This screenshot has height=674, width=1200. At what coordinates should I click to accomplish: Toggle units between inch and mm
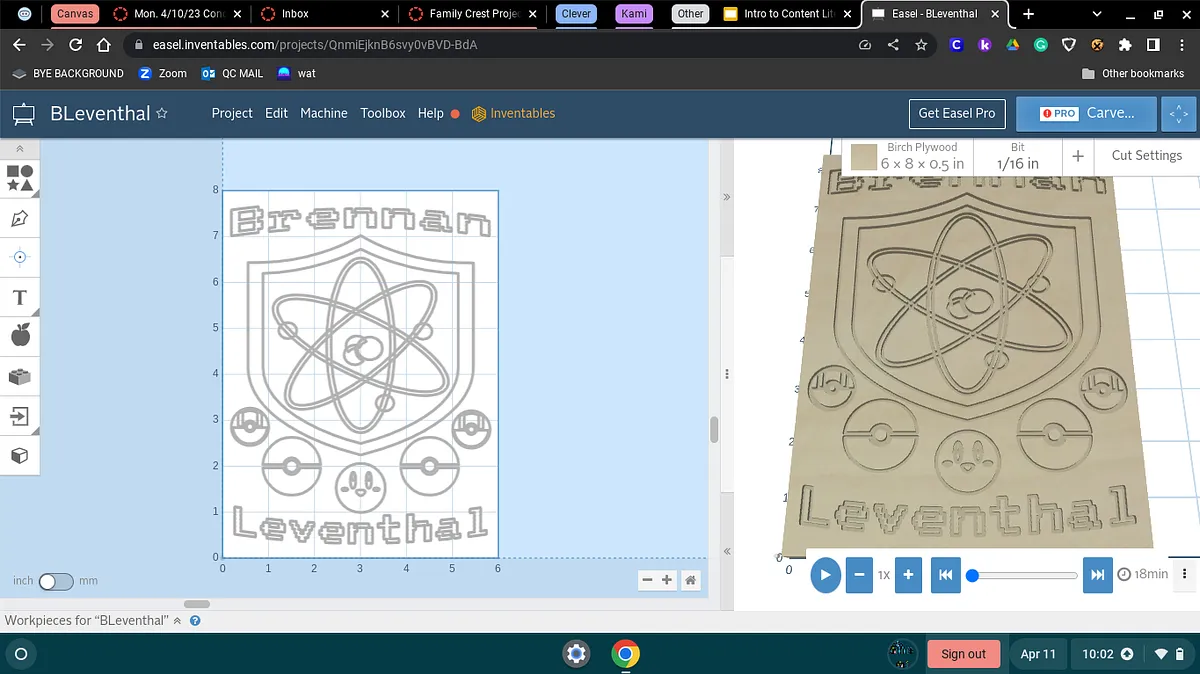55,581
